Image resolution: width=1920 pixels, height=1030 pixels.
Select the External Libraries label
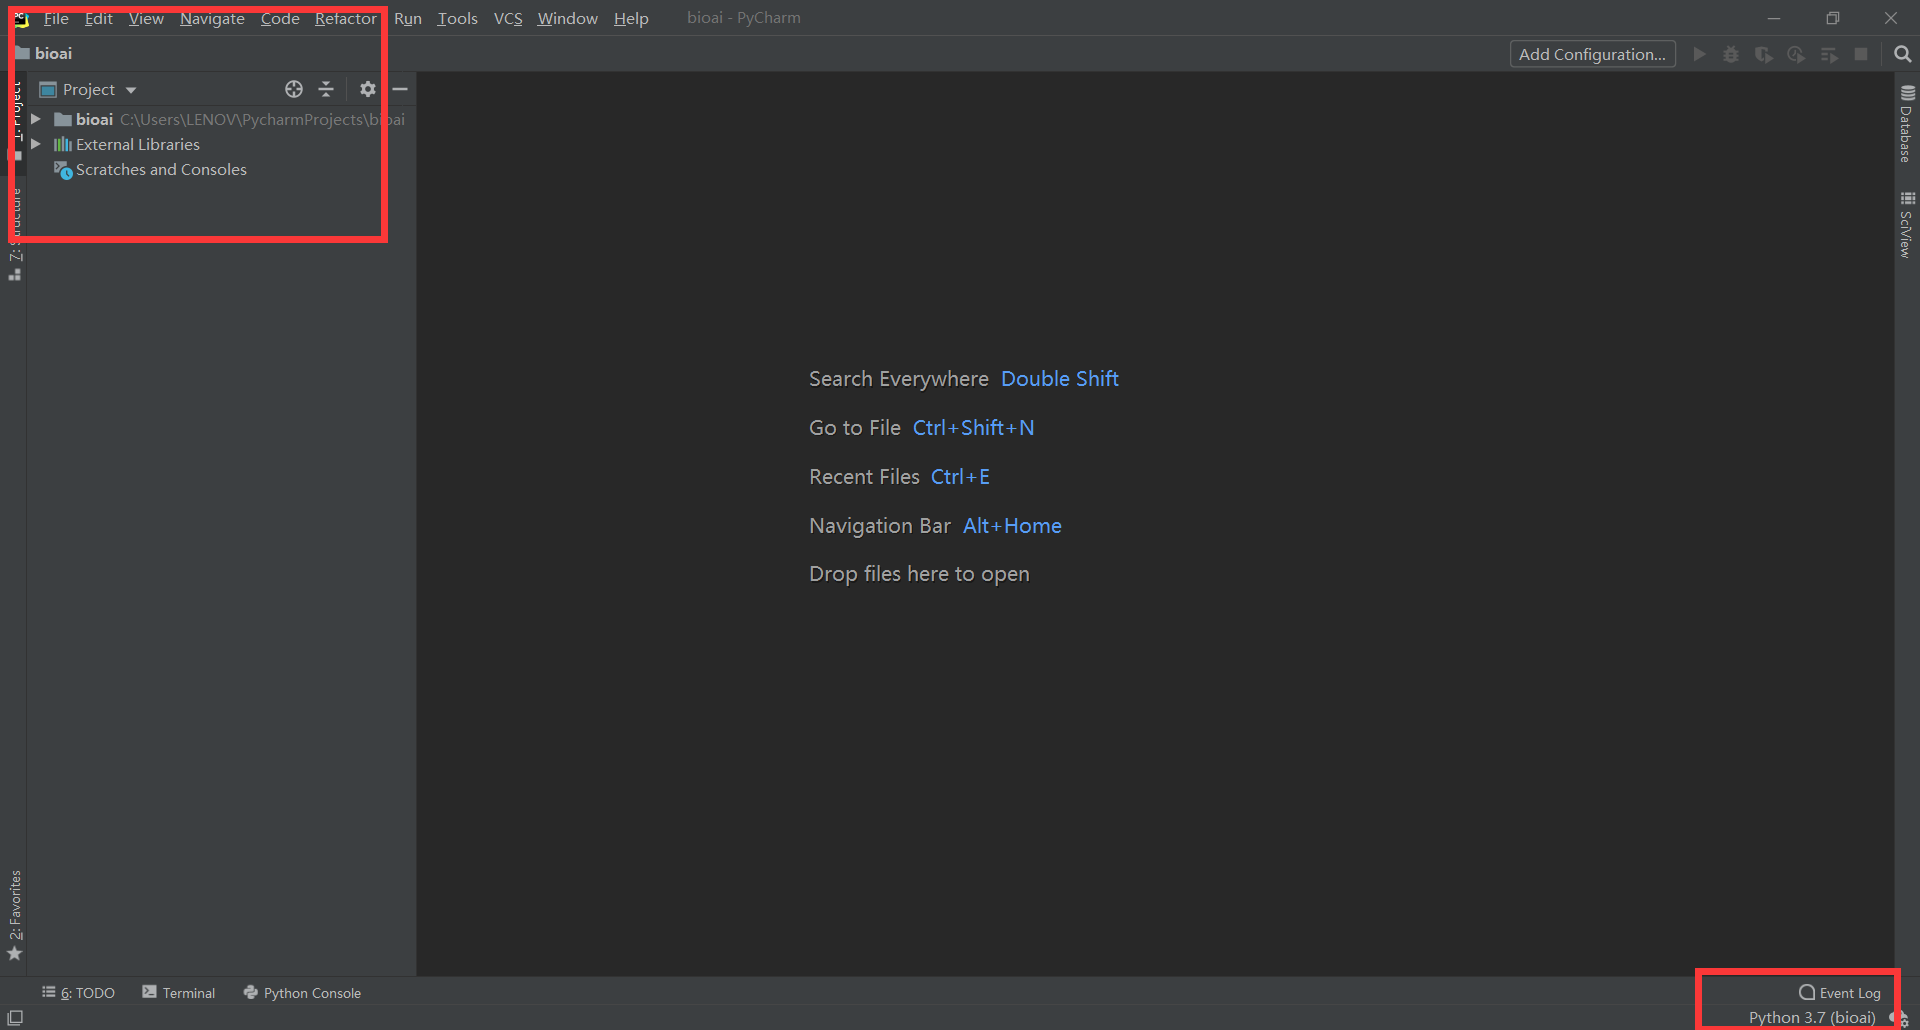click(x=138, y=144)
